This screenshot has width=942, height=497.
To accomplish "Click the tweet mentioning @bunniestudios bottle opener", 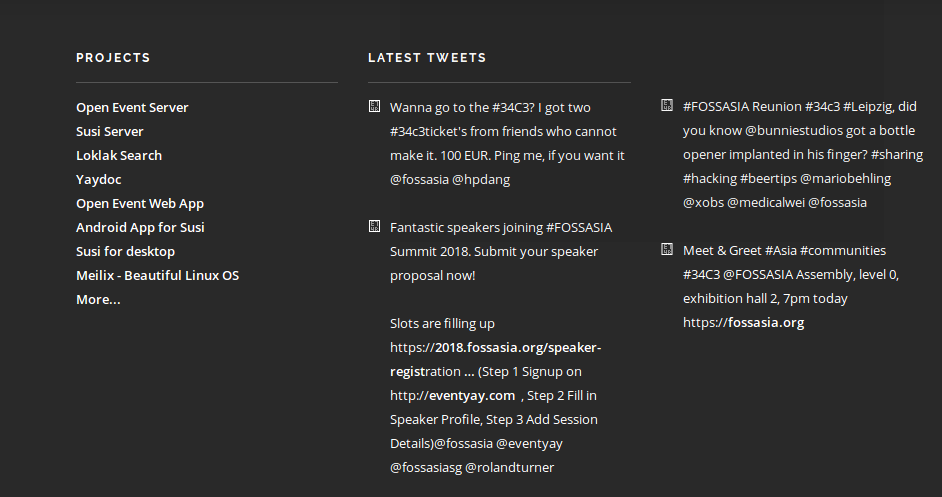I will pyautogui.click(x=803, y=154).
